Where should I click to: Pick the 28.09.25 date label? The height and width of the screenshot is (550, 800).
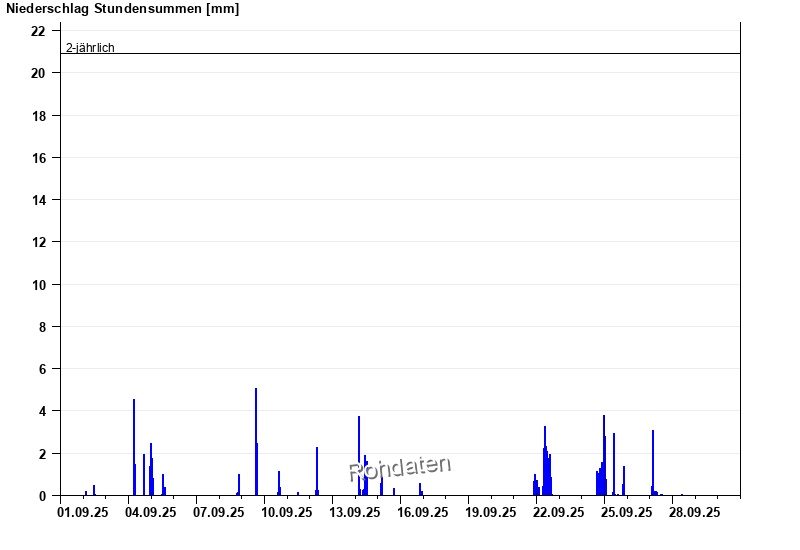[x=695, y=512]
